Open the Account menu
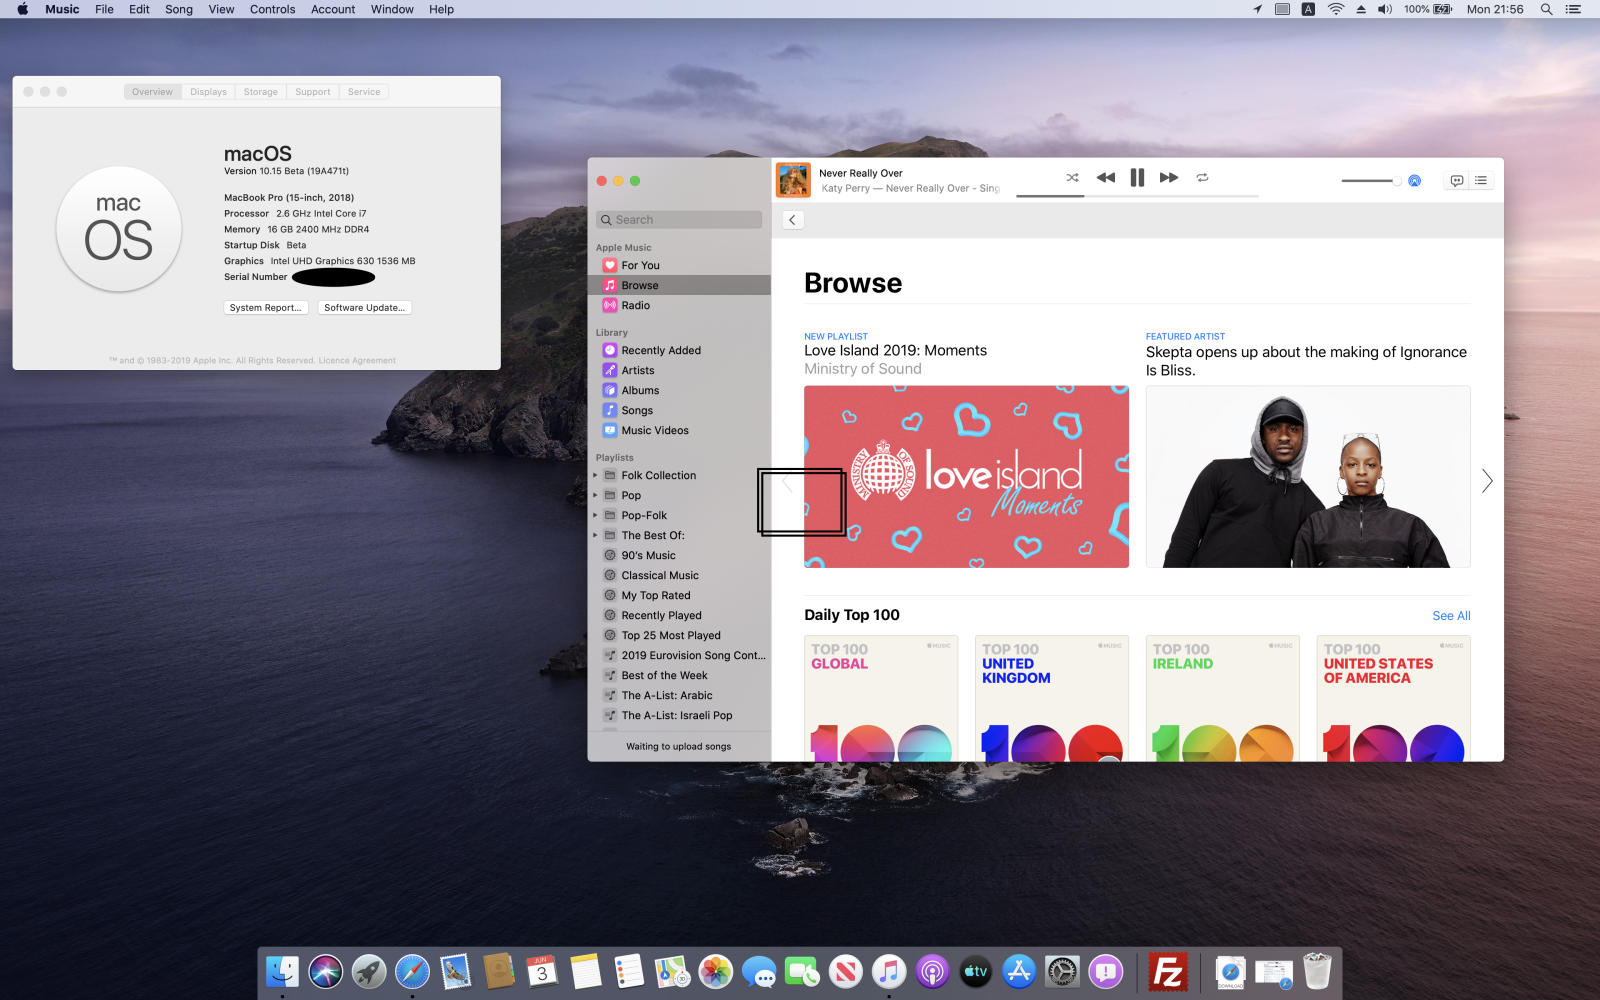Image resolution: width=1600 pixels, height=1000 pixels. coord(333,9)
